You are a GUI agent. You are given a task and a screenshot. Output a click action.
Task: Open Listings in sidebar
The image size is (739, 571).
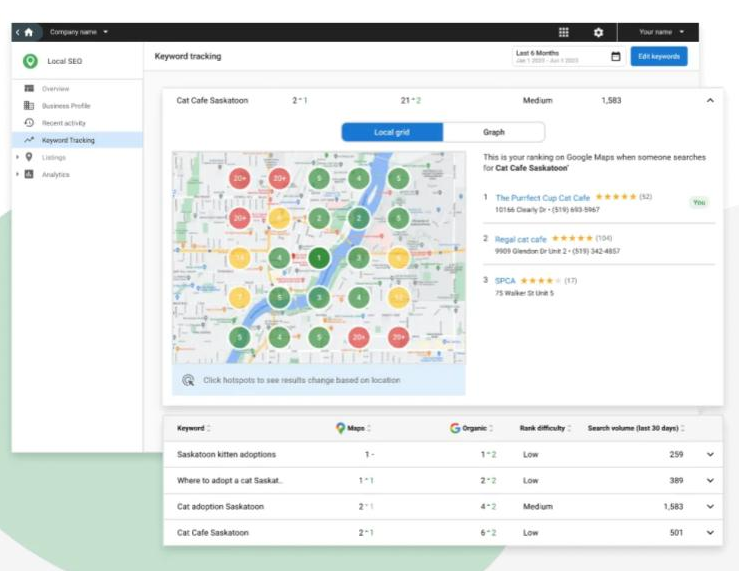(x=54, y=157)
